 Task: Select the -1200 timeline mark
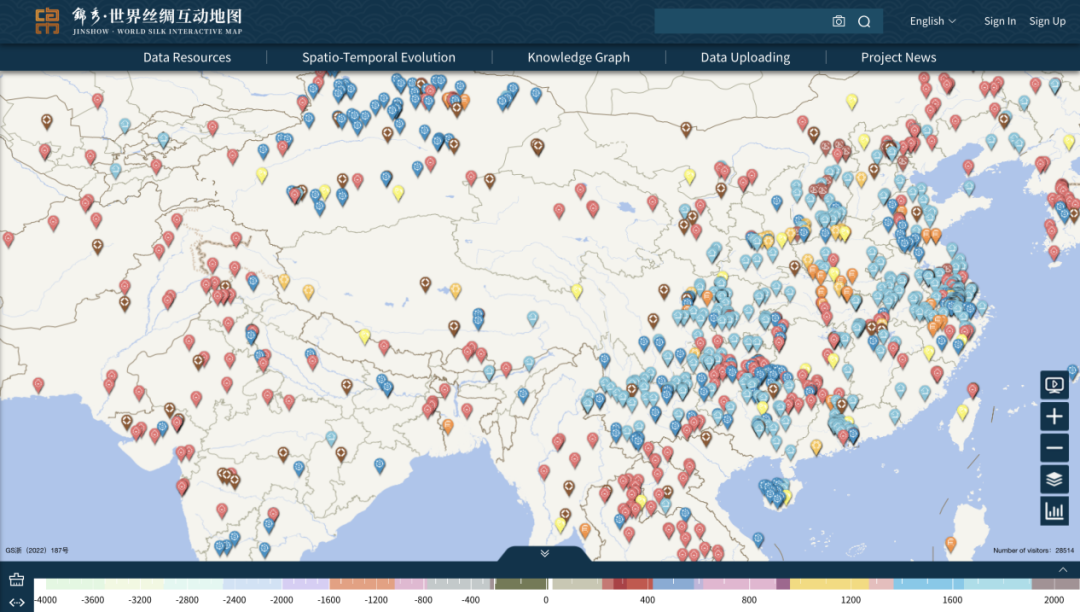[375, 600]
